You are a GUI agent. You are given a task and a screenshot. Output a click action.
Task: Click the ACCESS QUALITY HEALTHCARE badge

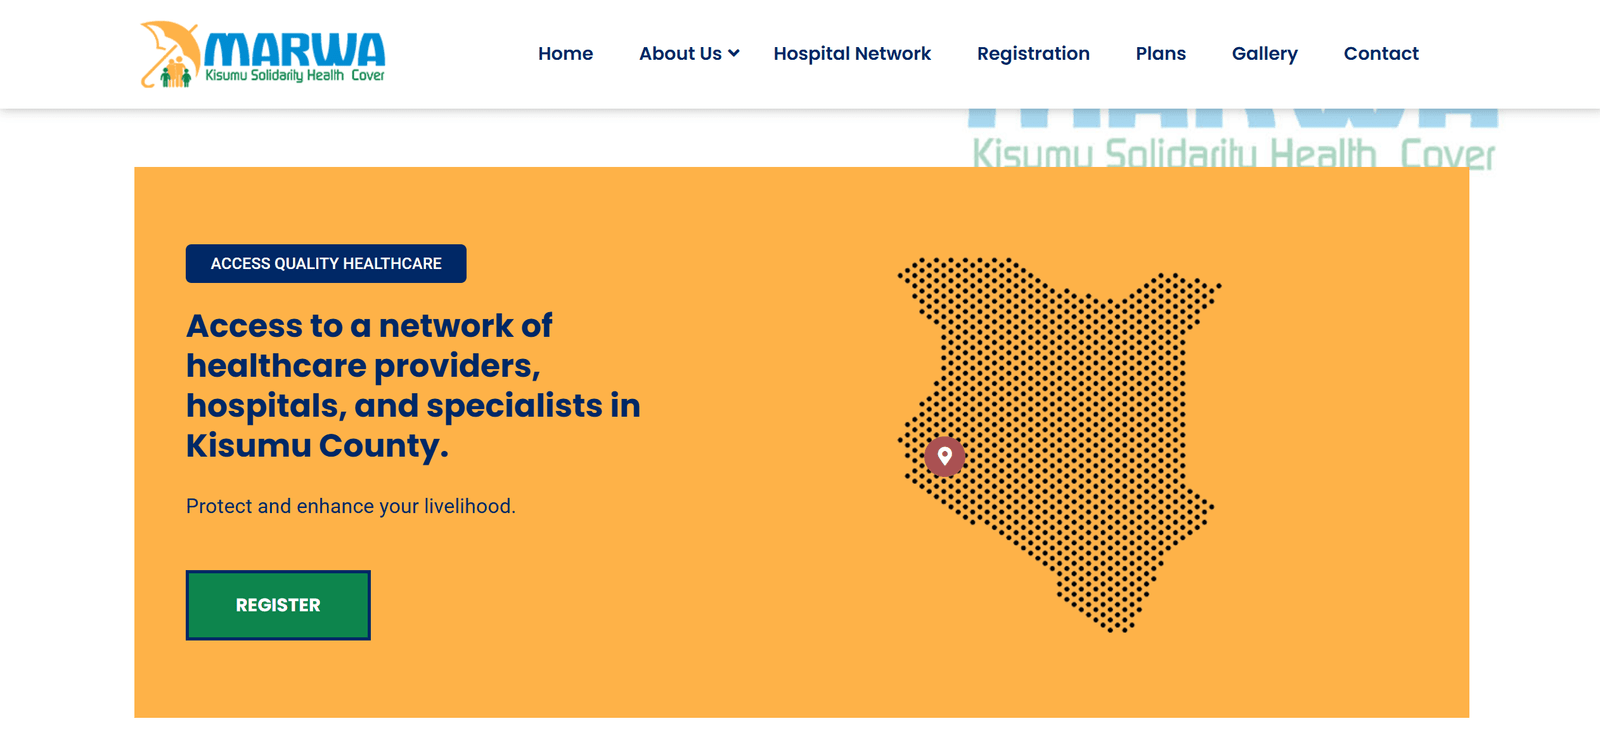tap(326, 264)
